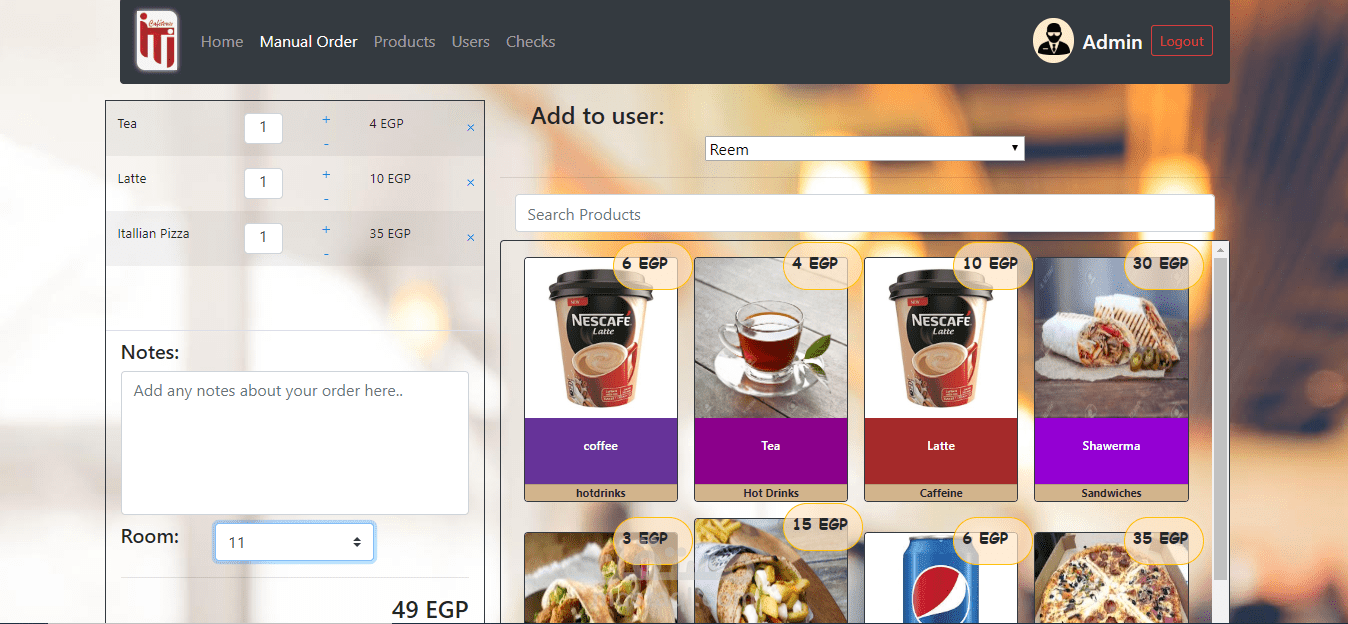This screenshot has width=1348, height=624.
Task: Click the 35 EGP price in order list
Action: (390, 233)
